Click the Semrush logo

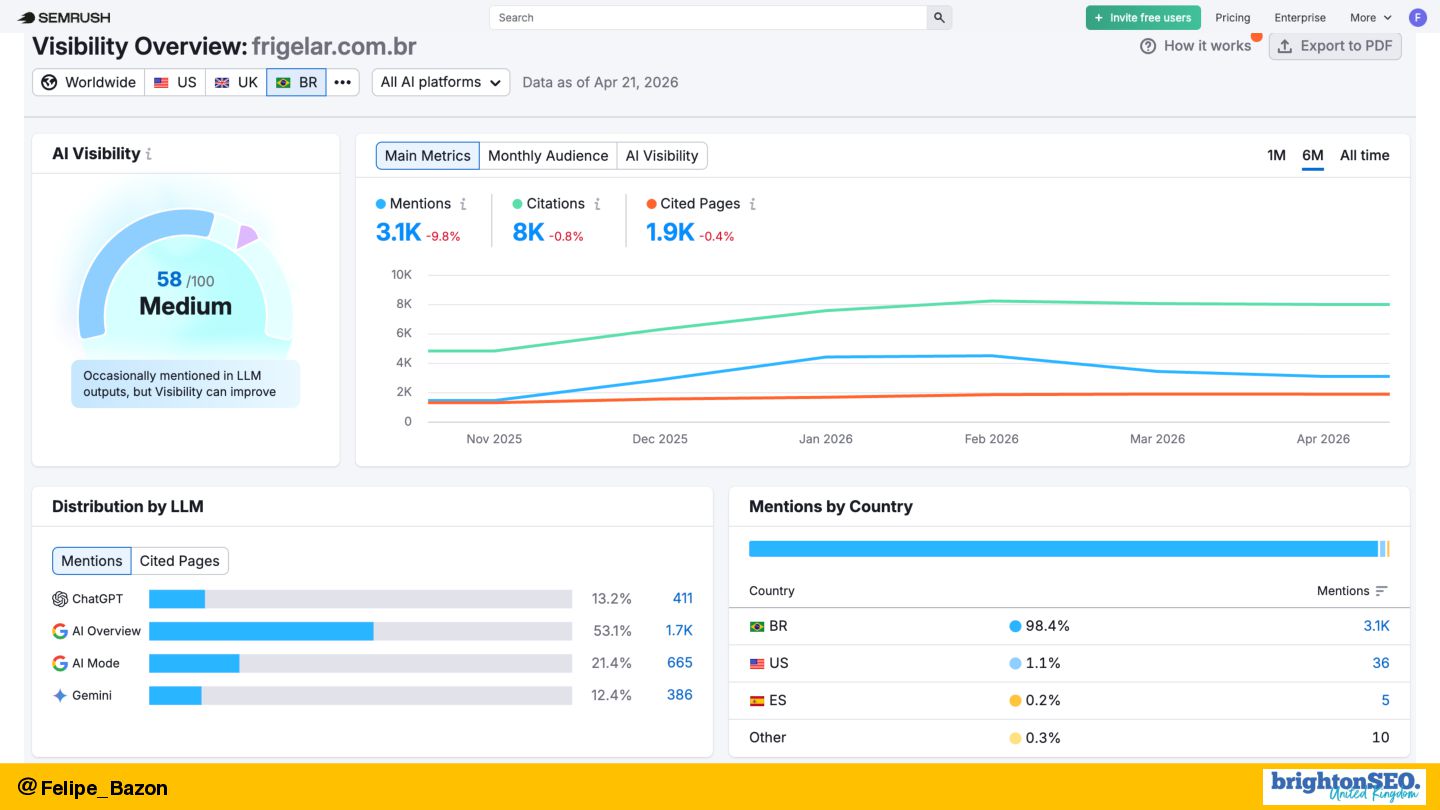pyautogui.click(x=64, y=17)
